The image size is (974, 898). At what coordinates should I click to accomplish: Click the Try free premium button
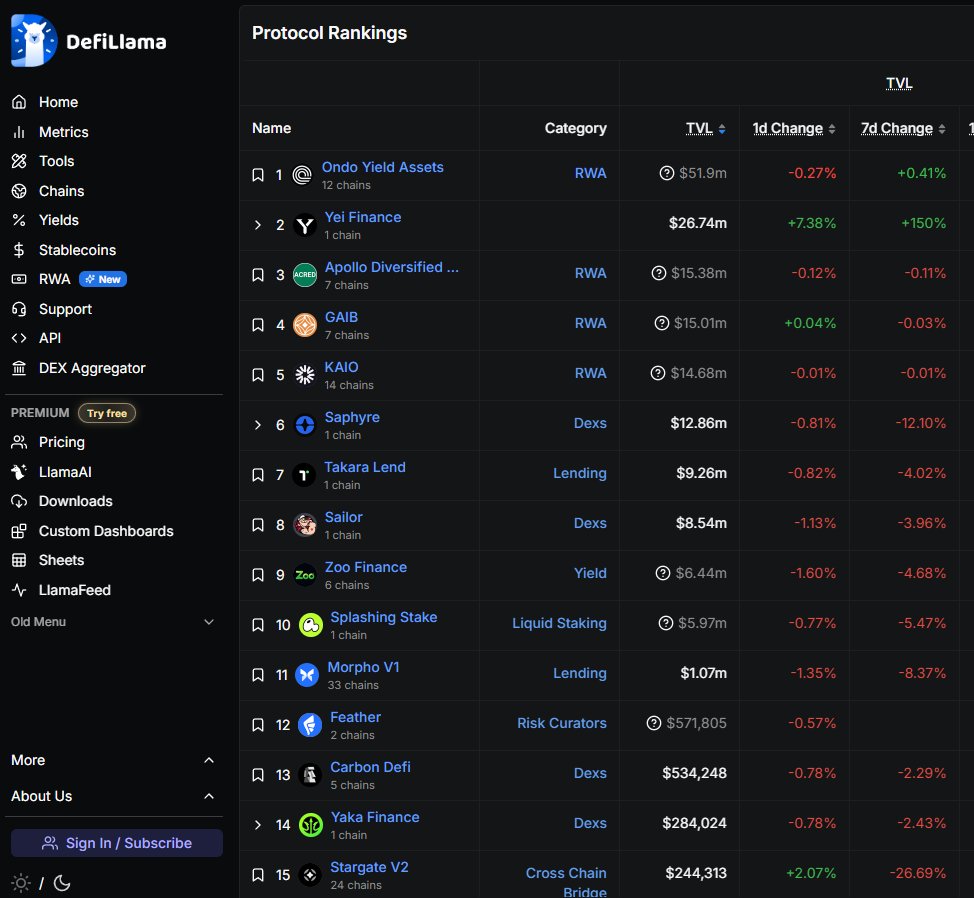(107, 413)
